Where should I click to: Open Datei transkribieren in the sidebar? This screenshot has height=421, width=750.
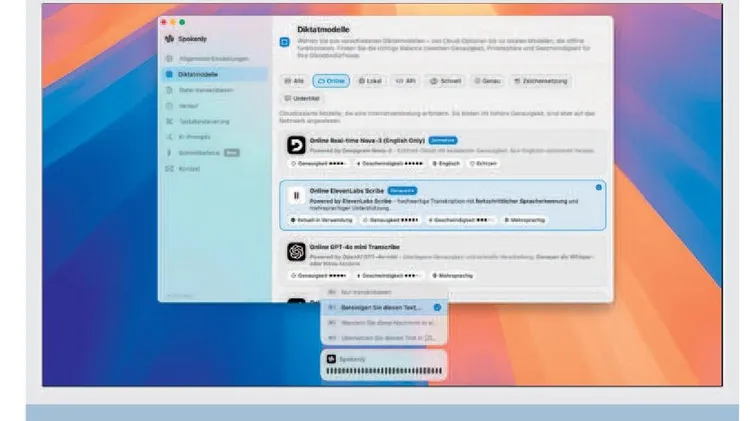pos(214,90)
